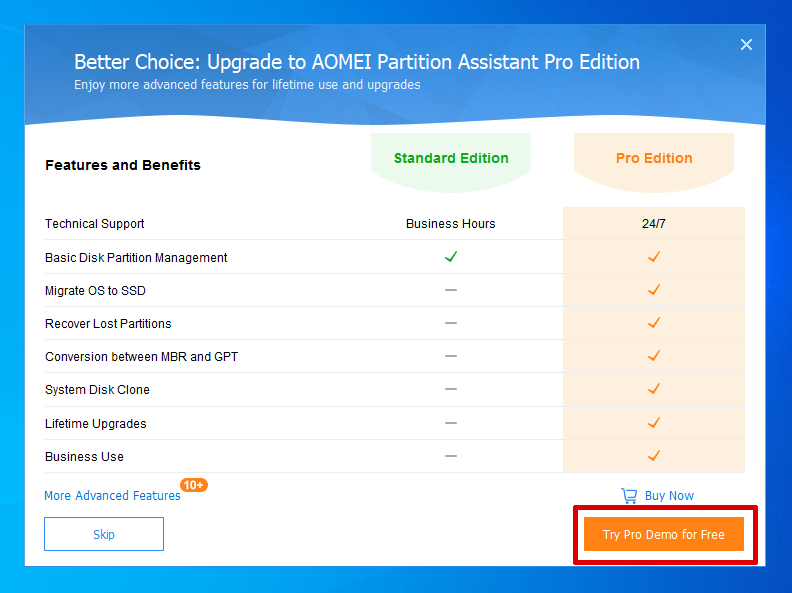Click green checkmark for Basic Disk Partition Management

451,257
